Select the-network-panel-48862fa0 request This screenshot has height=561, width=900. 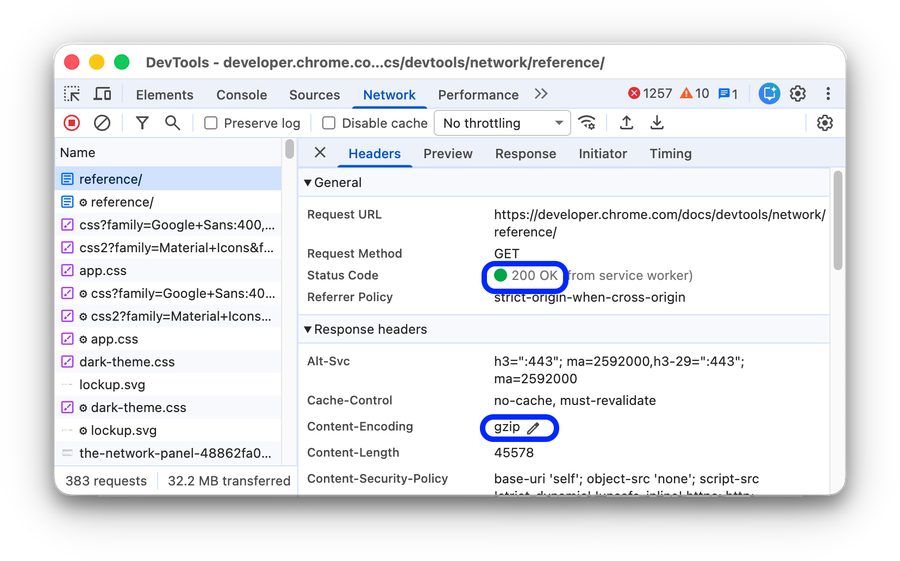coord(168,453)
